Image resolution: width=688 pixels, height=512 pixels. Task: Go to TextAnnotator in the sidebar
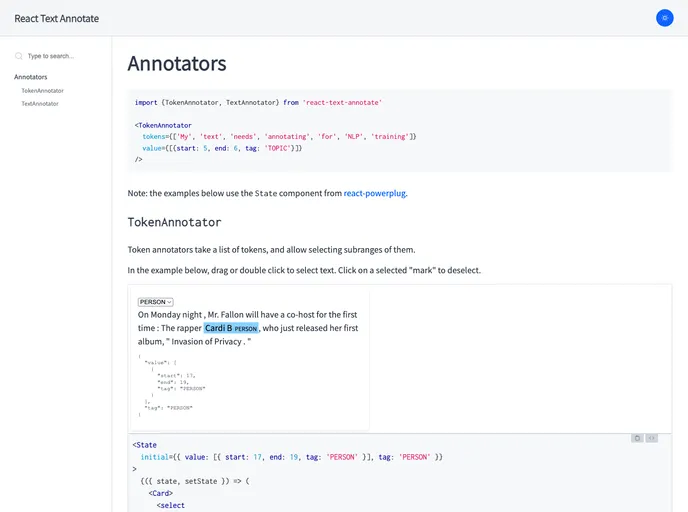(40, 104)
